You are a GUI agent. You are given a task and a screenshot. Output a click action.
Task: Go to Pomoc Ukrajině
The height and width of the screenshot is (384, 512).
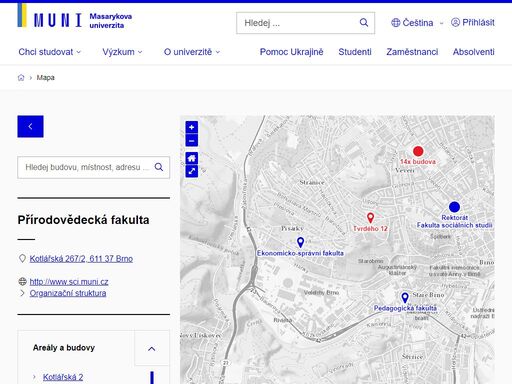[x=291, y=52]
